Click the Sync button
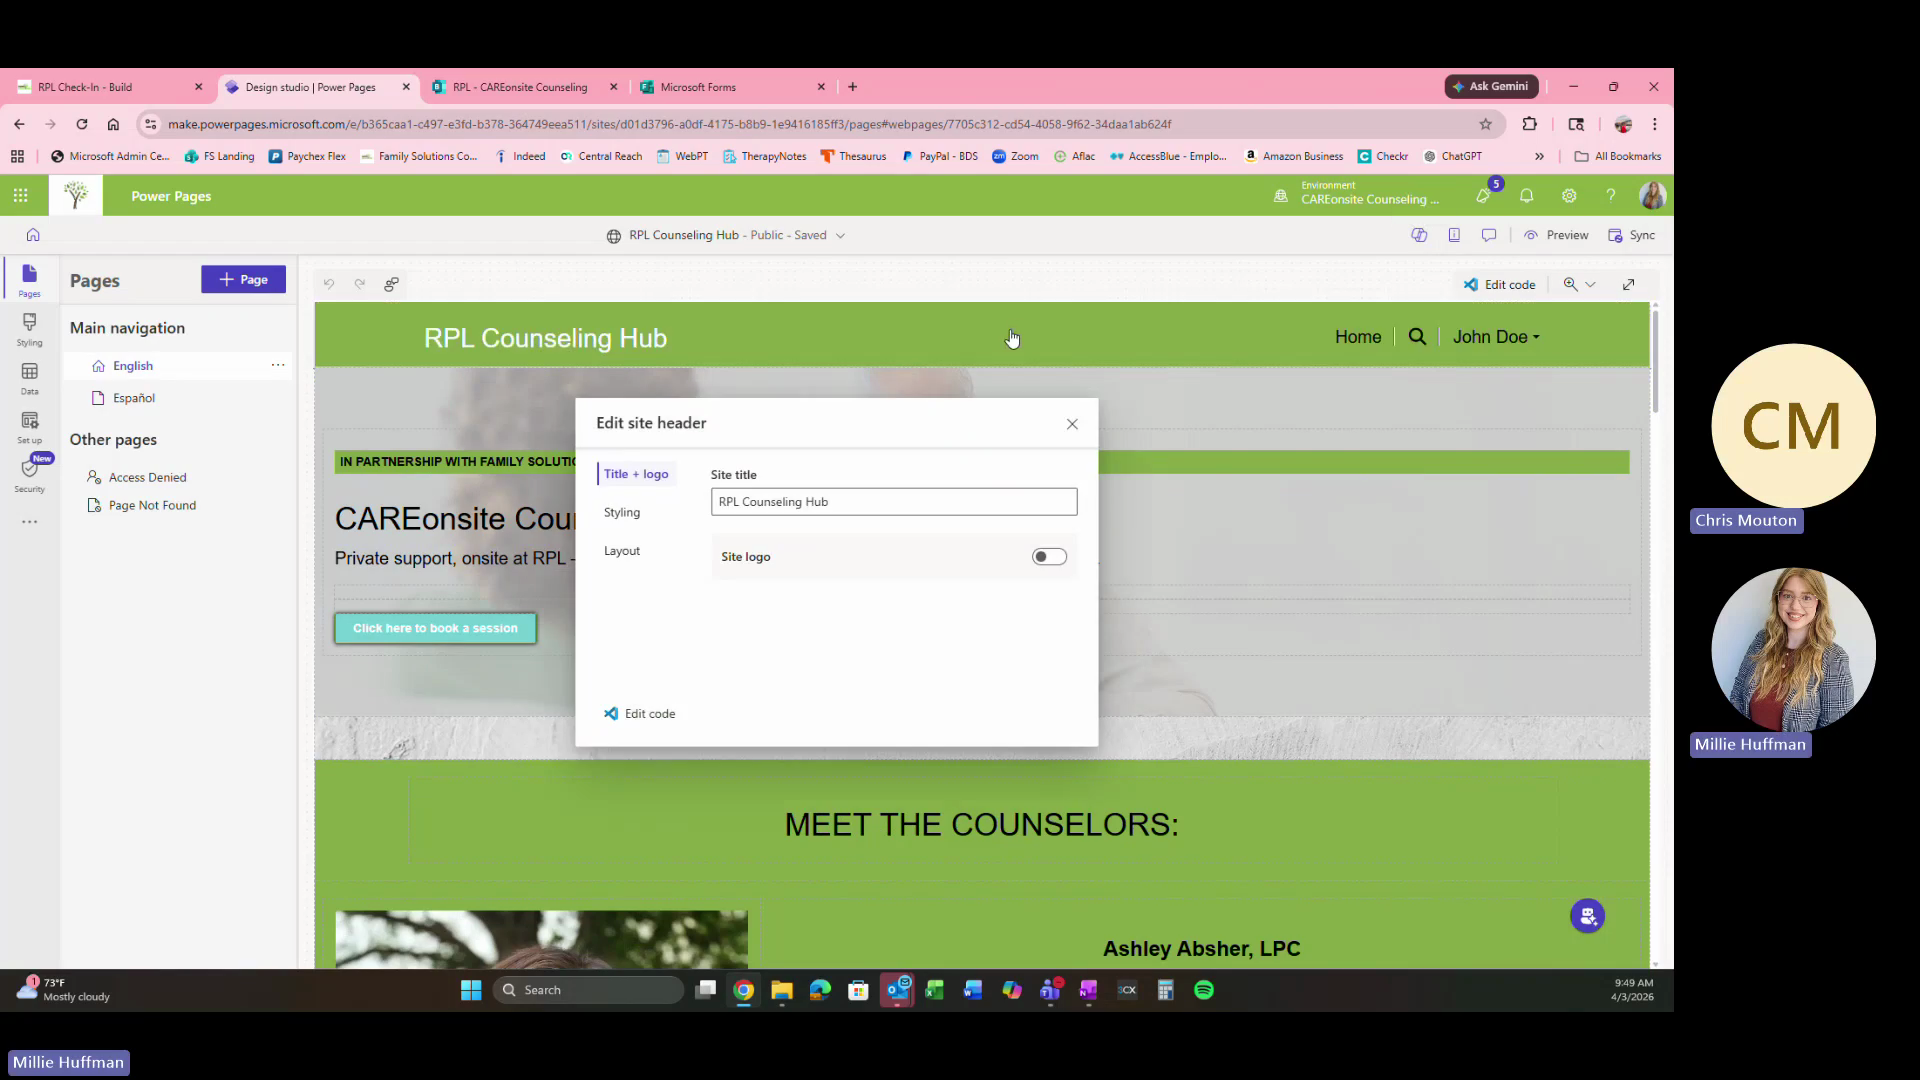Screen dimensions: 1920x1080 pos(1631,235)
